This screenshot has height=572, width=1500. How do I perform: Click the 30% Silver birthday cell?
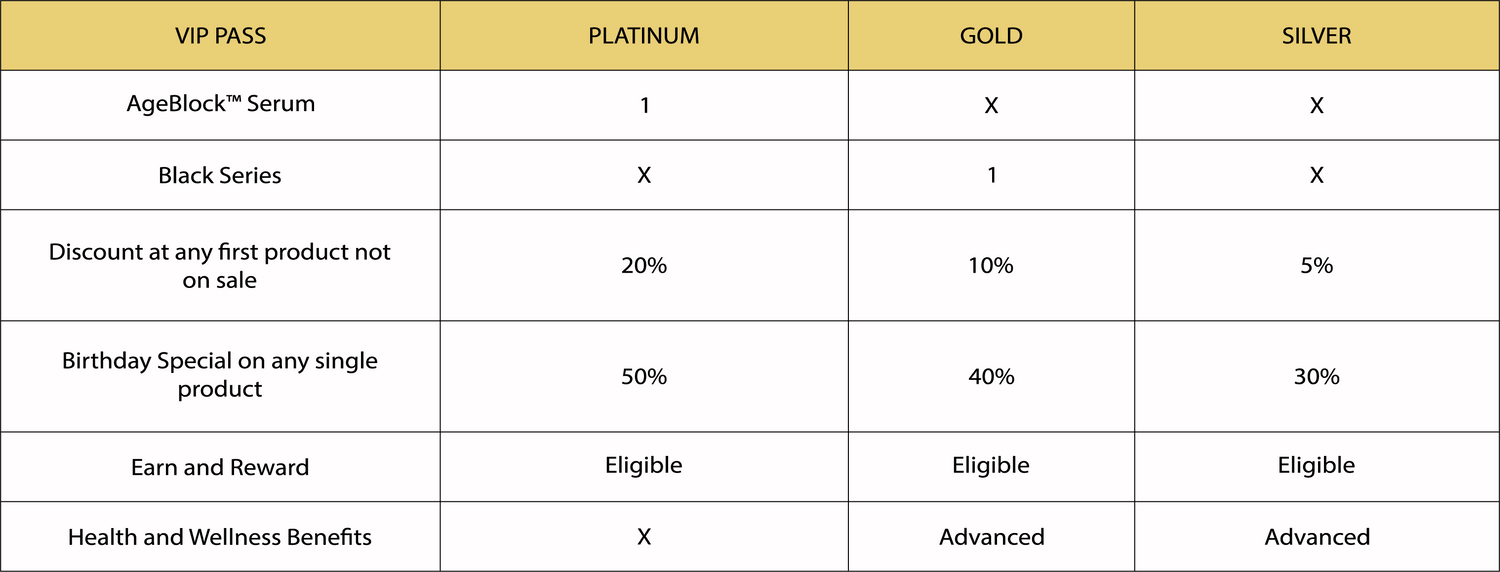coord(1317,376)
